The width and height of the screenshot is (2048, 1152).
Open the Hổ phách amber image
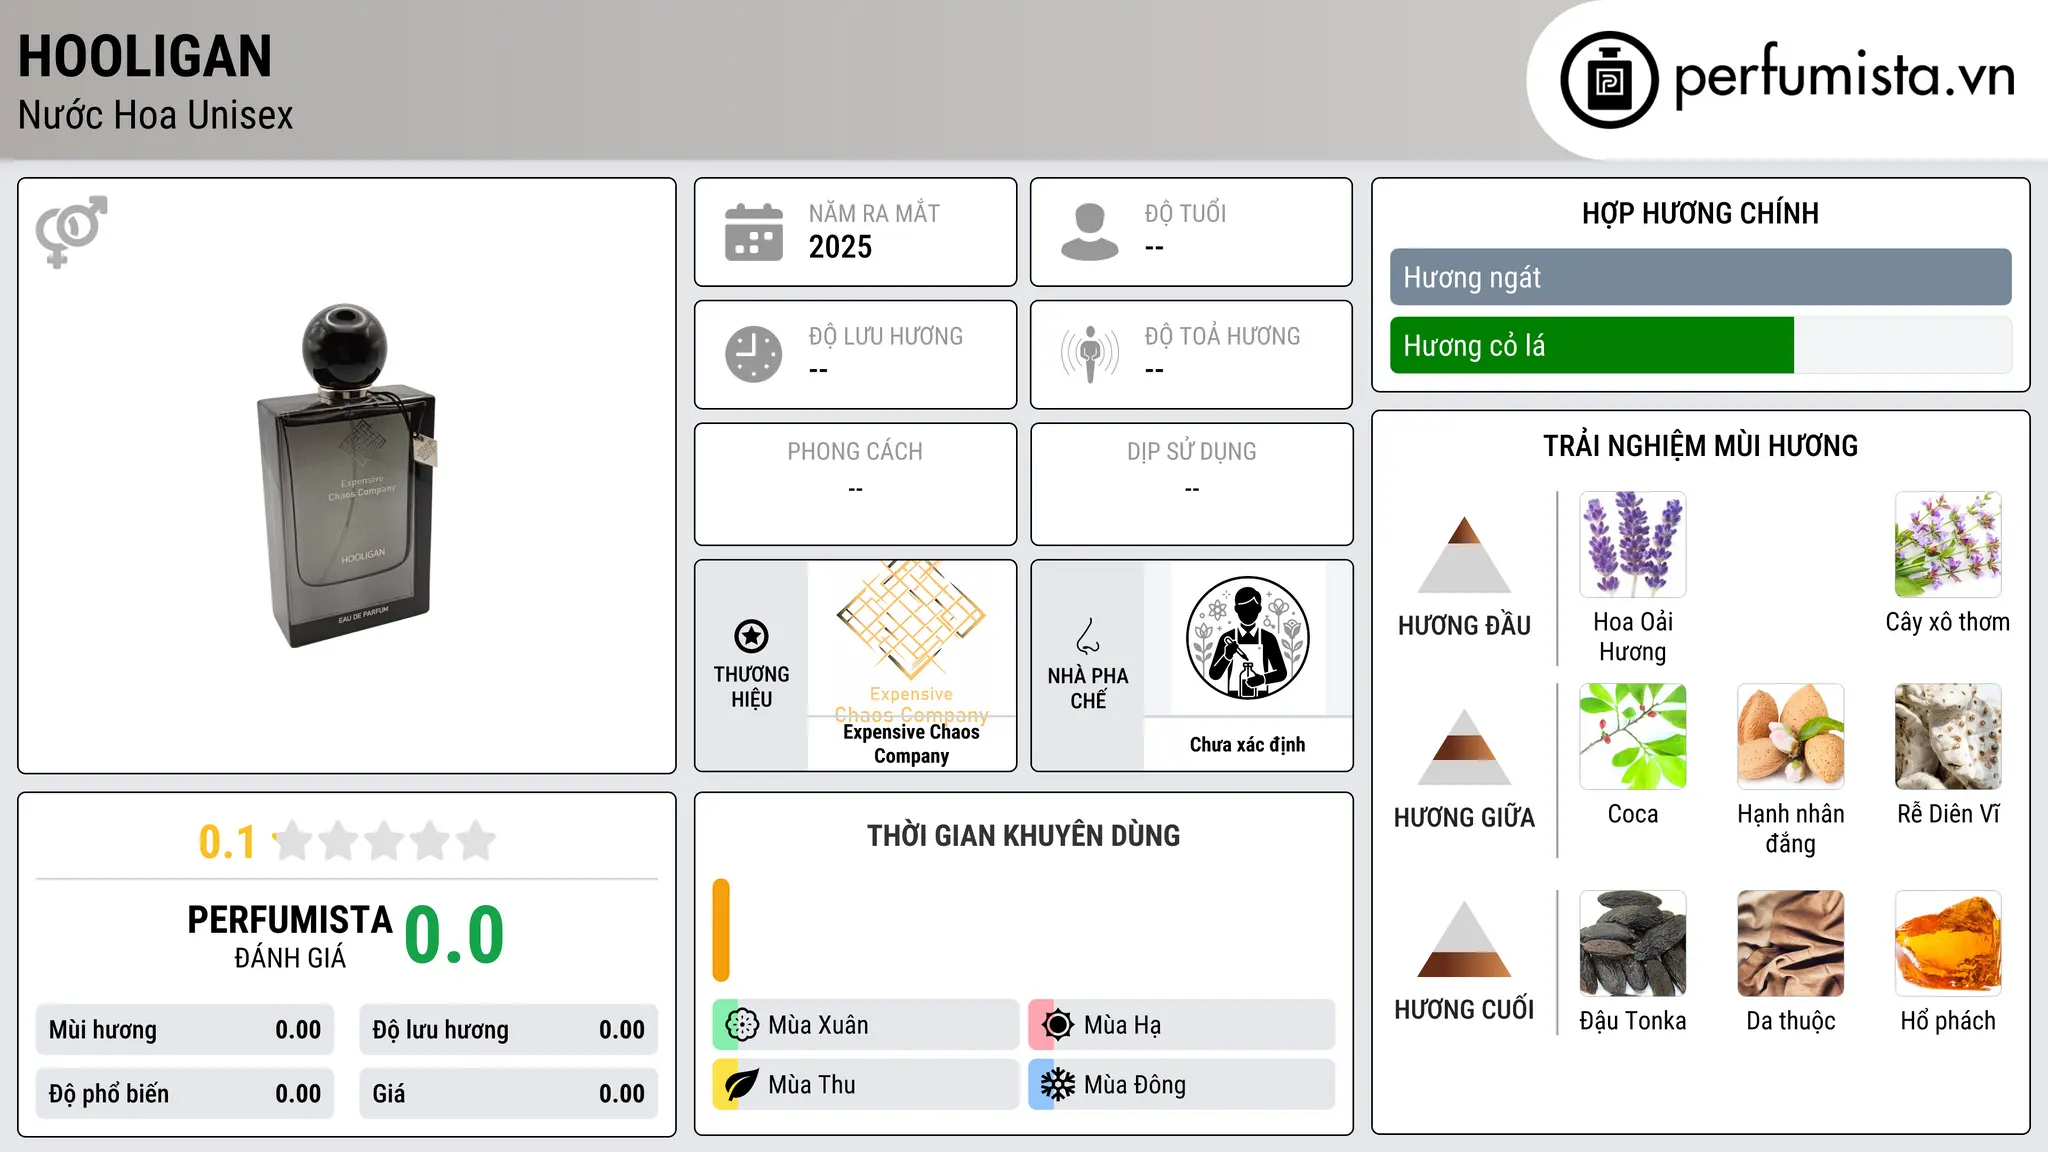click(1948, 943)
